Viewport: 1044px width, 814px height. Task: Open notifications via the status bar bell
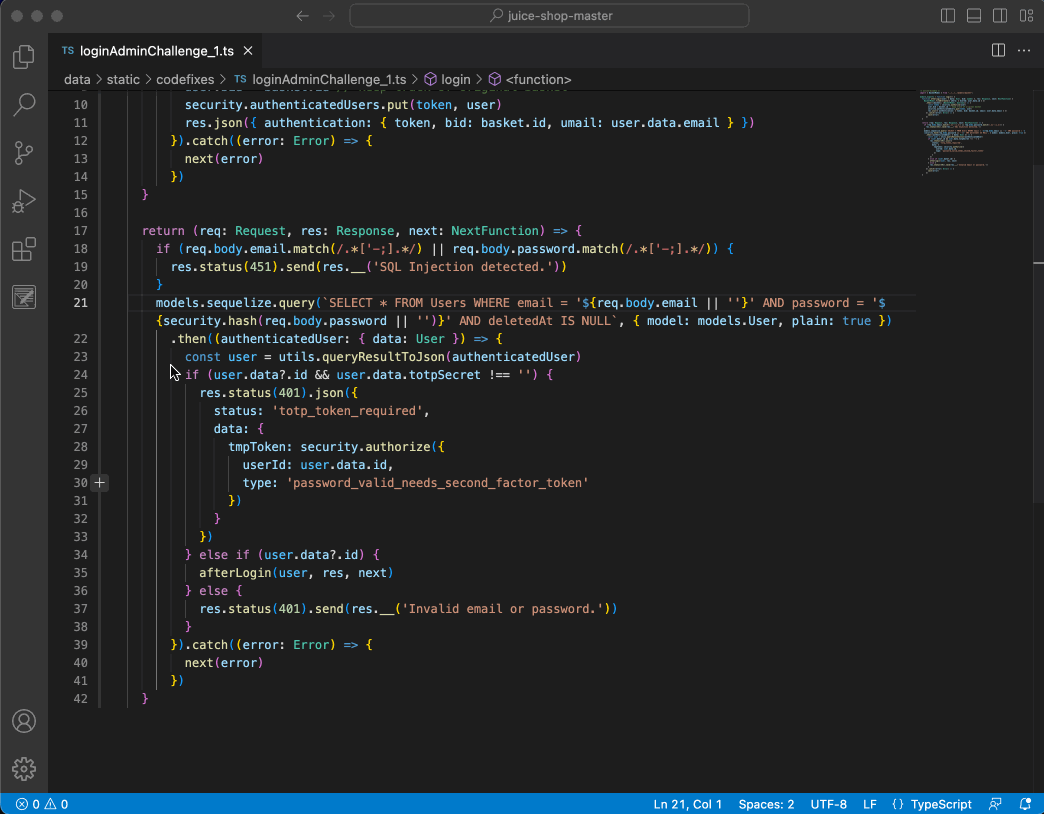click(1024, 803)
